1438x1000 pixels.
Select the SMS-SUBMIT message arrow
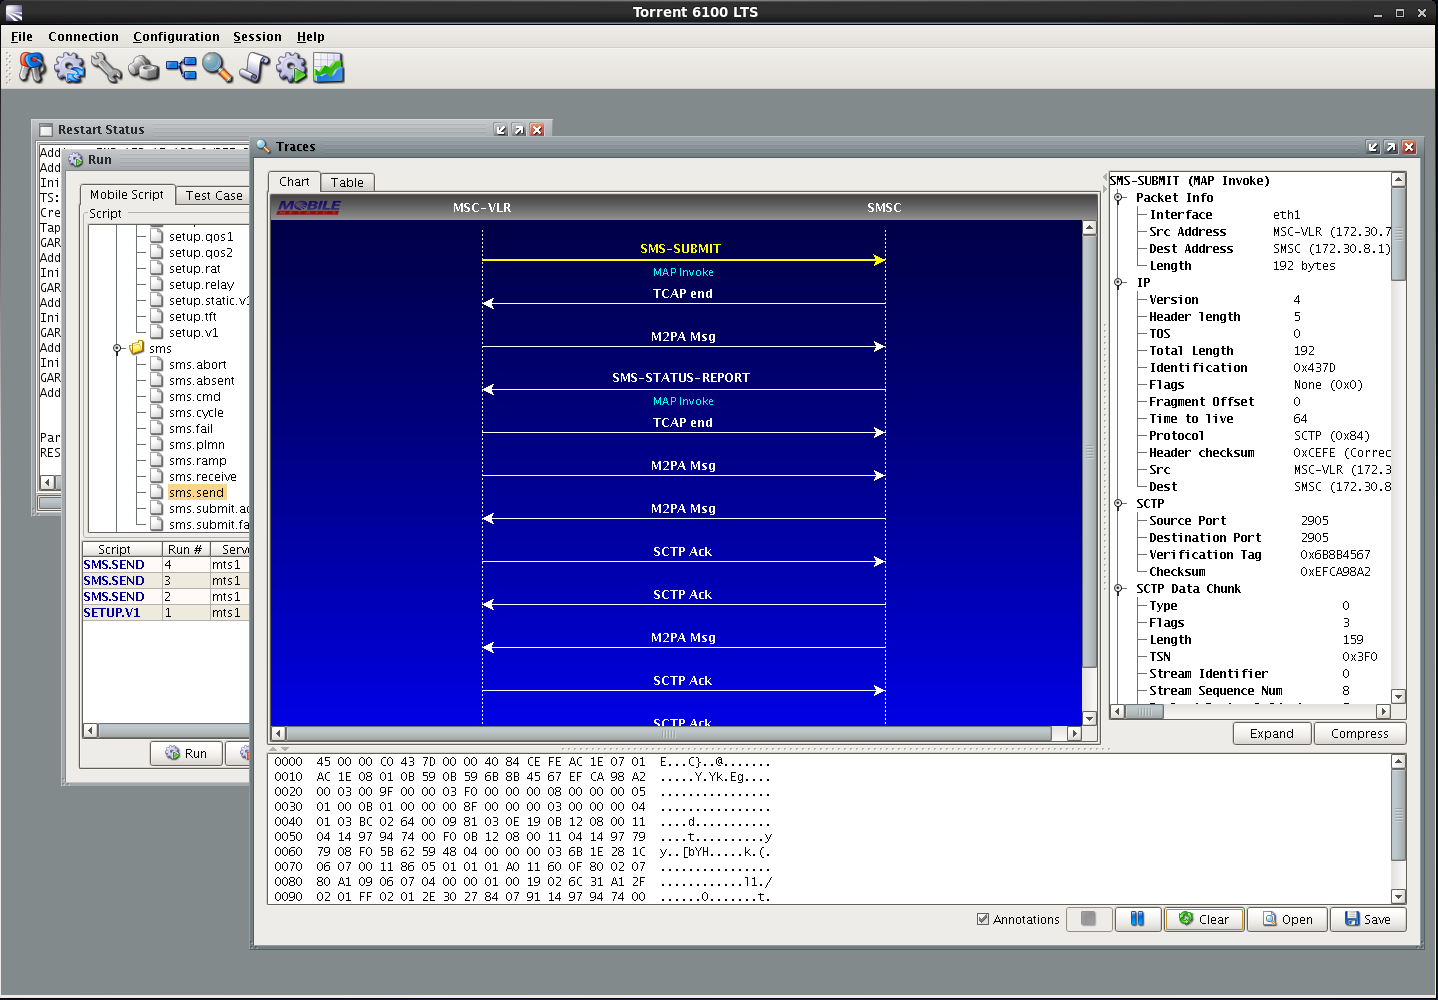683,260
